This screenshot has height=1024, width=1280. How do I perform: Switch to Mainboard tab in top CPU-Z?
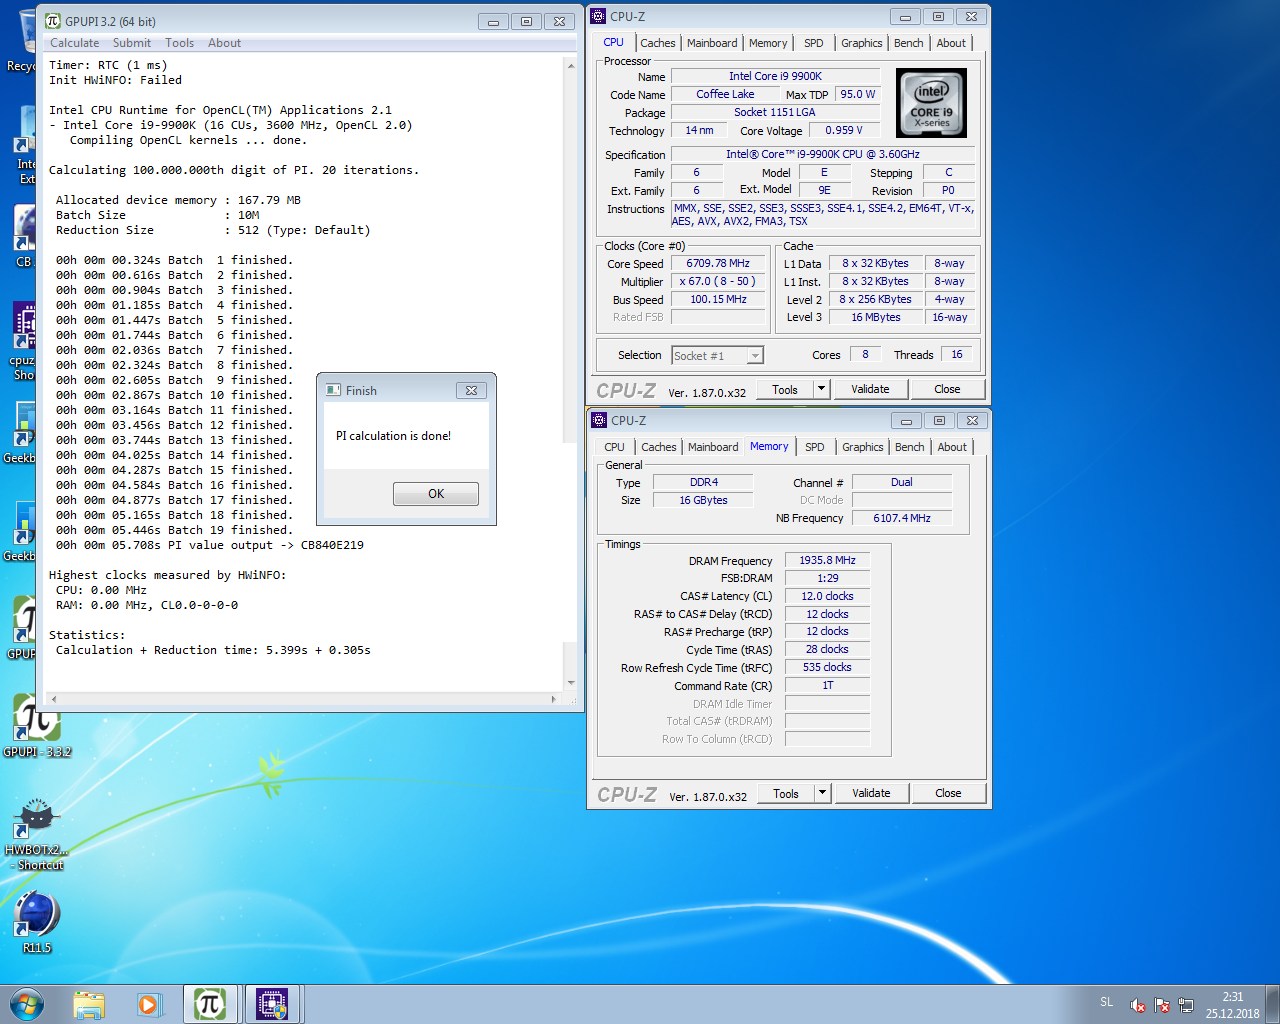712,43
